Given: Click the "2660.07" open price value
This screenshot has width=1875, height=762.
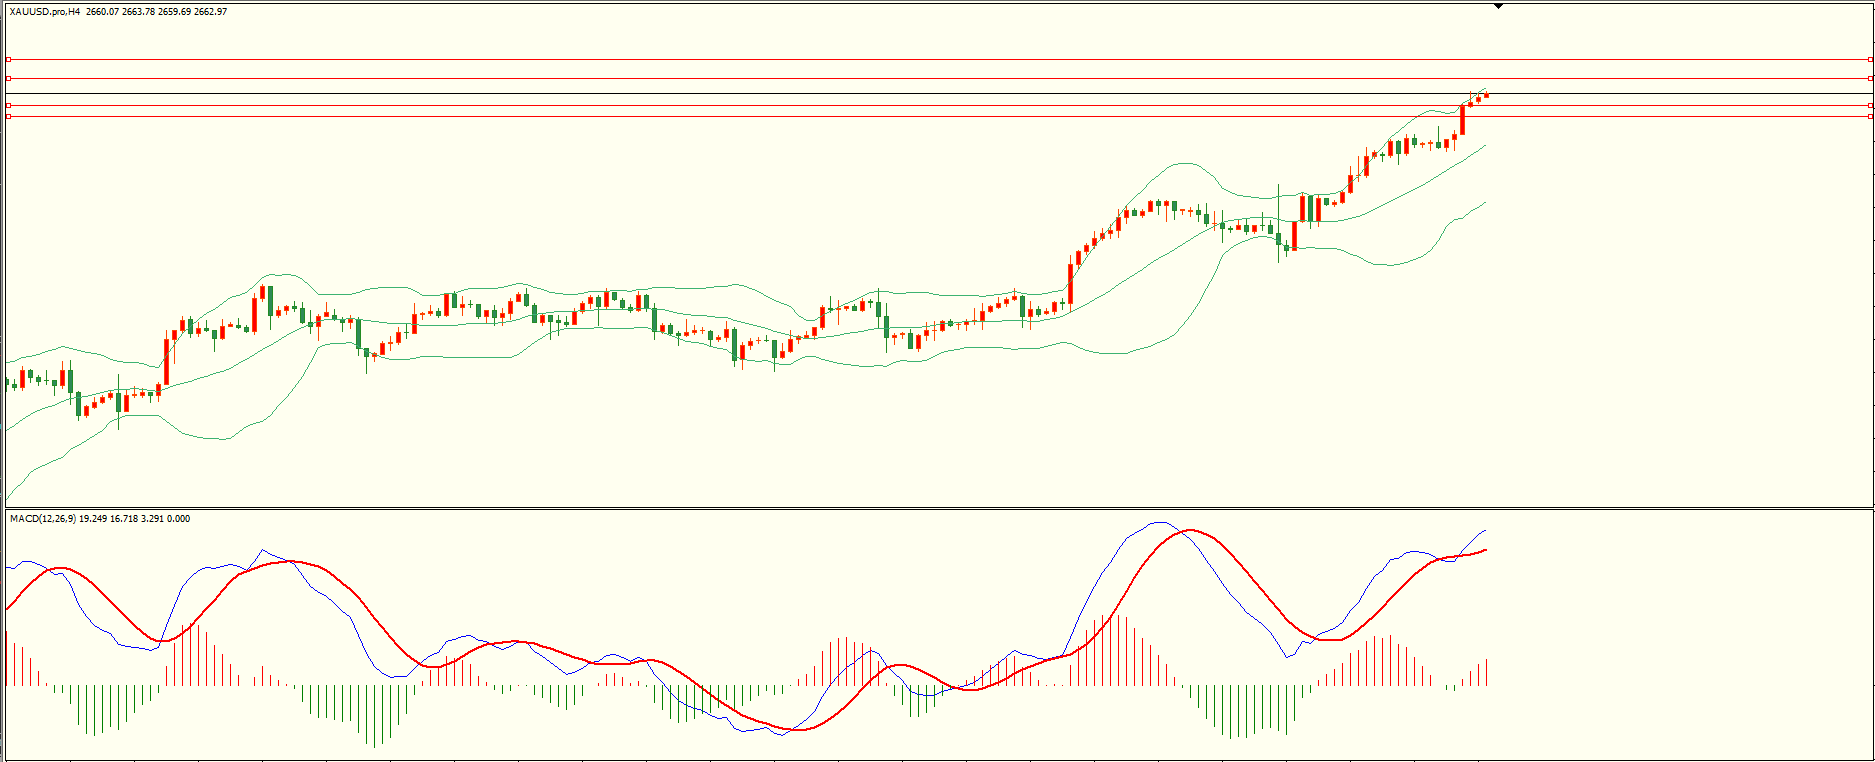Looking at the screenshot, I should click(102, 12).
